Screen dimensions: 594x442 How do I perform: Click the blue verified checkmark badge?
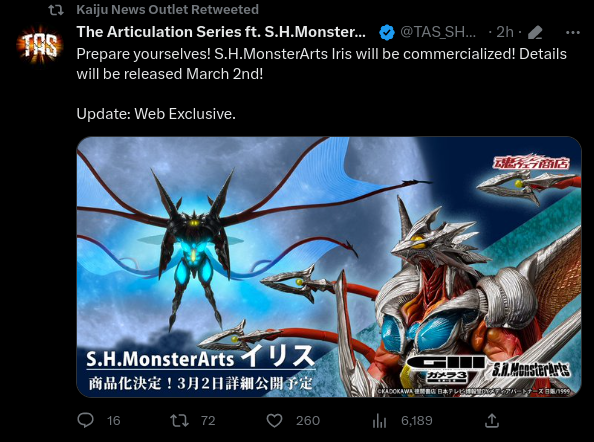coord(387,33)
